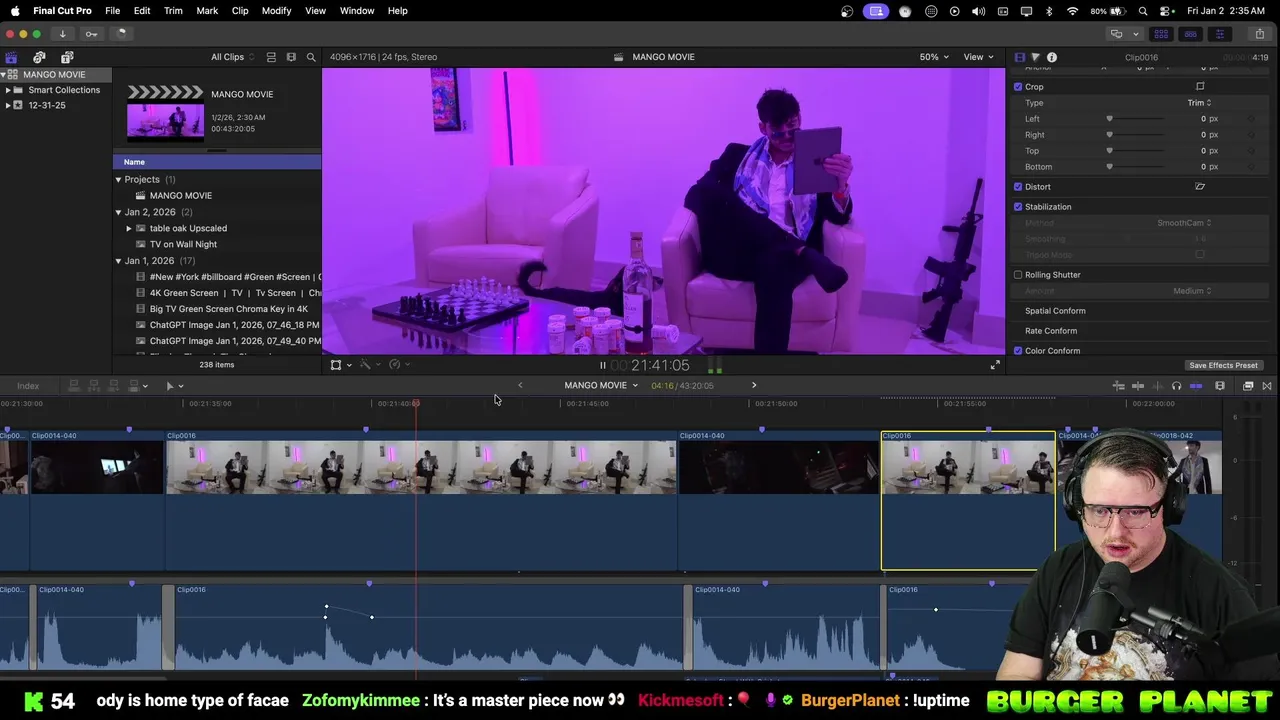Select the yellow-highlighted Clip0016 in timeline
1280x720 pixels.
(967, 500)
